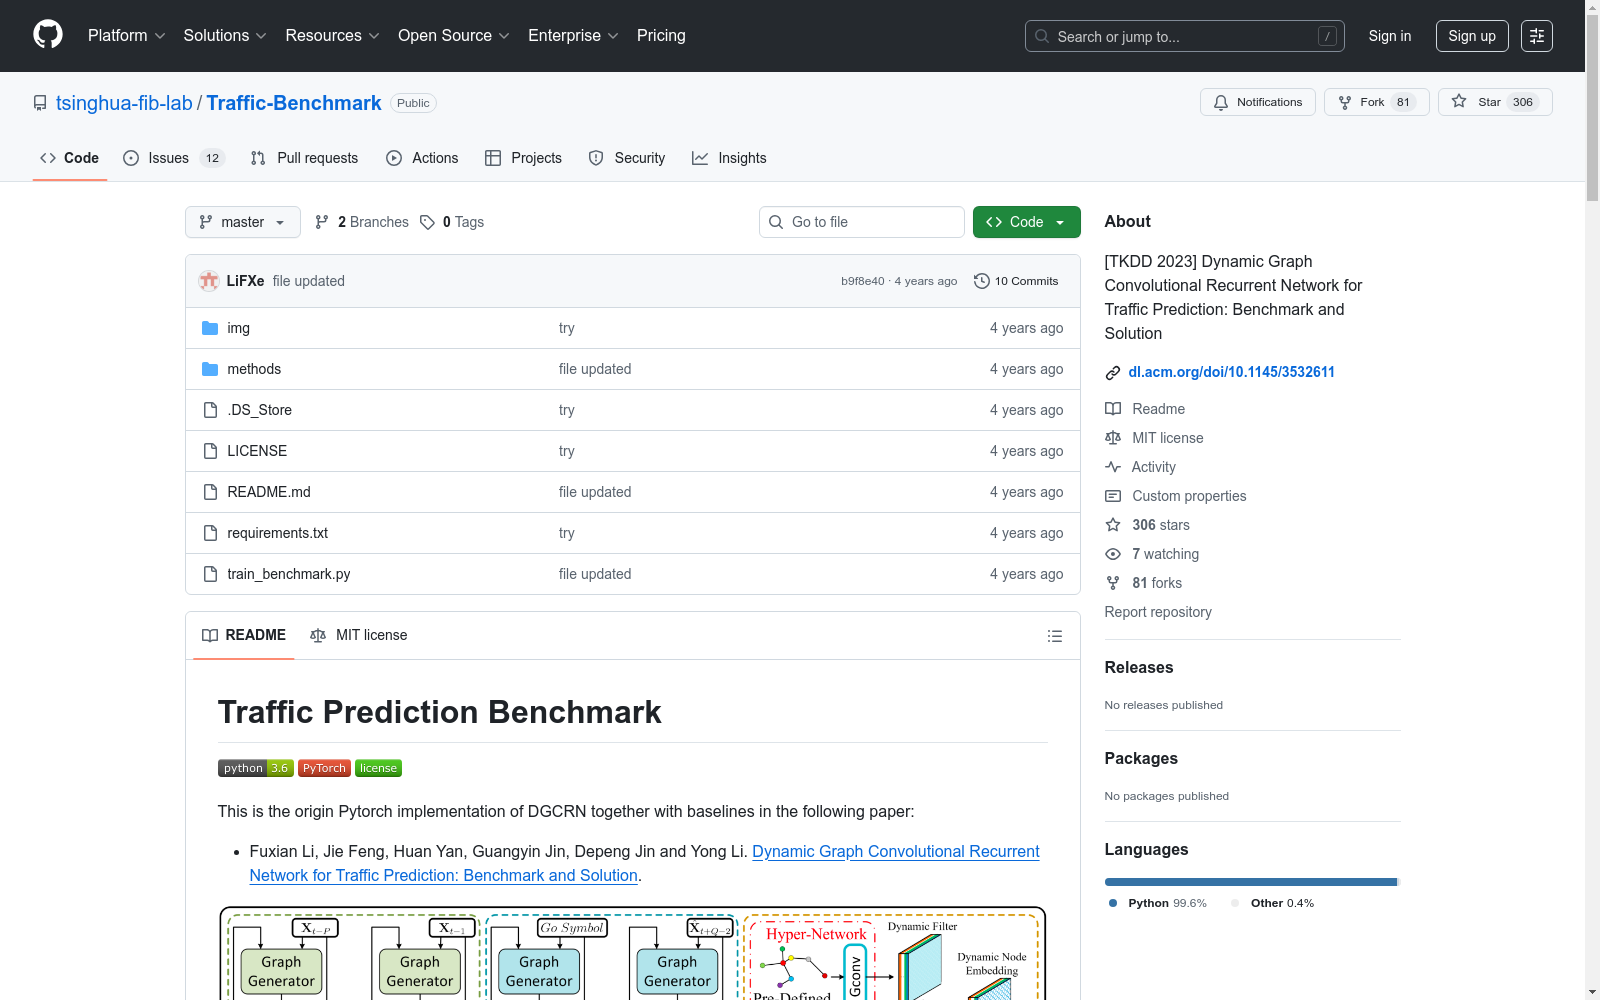Click the command palette icon button
Screen dimensions: 1600x1000
pos(1537,36)
